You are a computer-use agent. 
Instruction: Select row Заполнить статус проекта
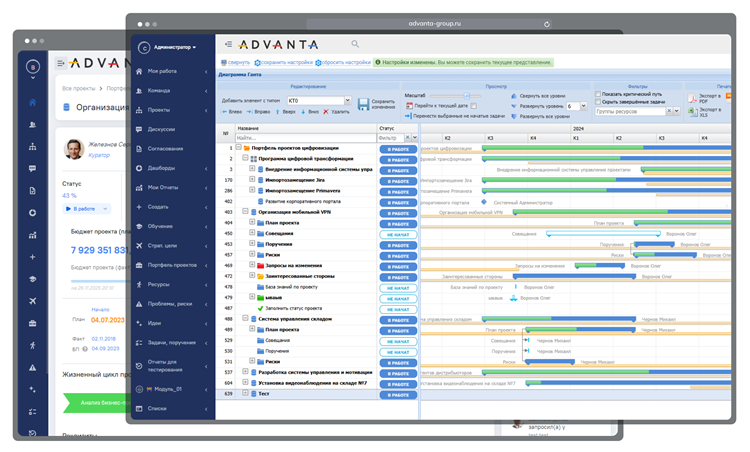point(293,309)
